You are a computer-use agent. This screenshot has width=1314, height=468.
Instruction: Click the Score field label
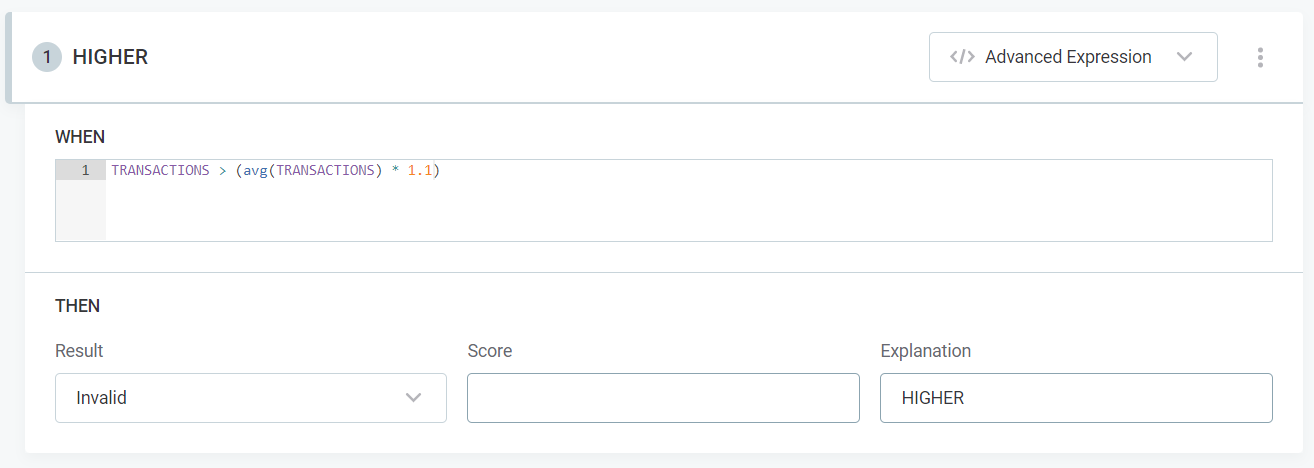pos(489,351)
